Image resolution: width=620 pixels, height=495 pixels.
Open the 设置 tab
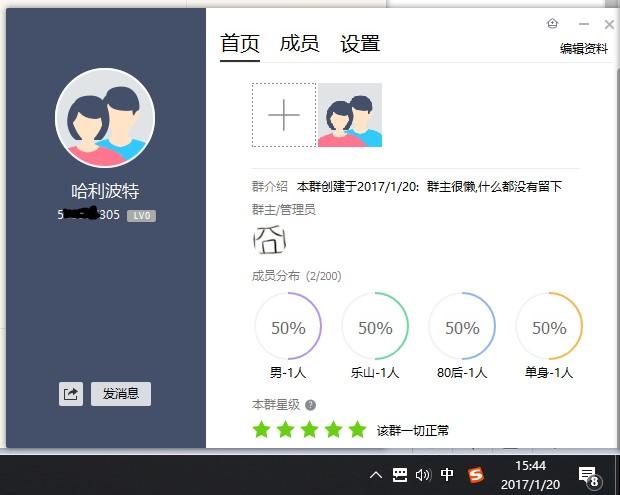point(360,43)
